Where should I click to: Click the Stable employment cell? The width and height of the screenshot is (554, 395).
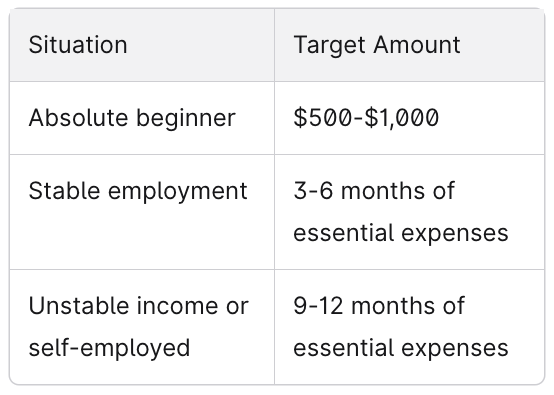tap(142, 212)
